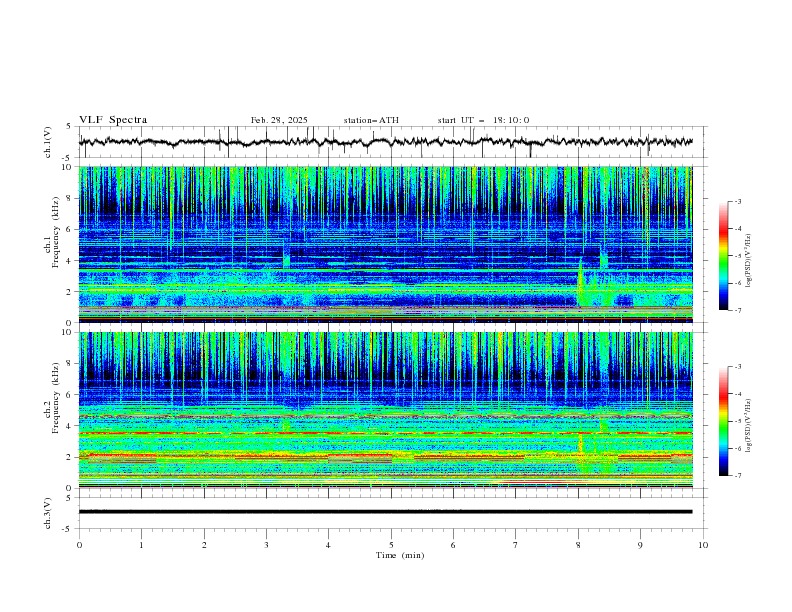
Task: Click the burst near minute 8 in ch.1
Action: click(582, 283)
